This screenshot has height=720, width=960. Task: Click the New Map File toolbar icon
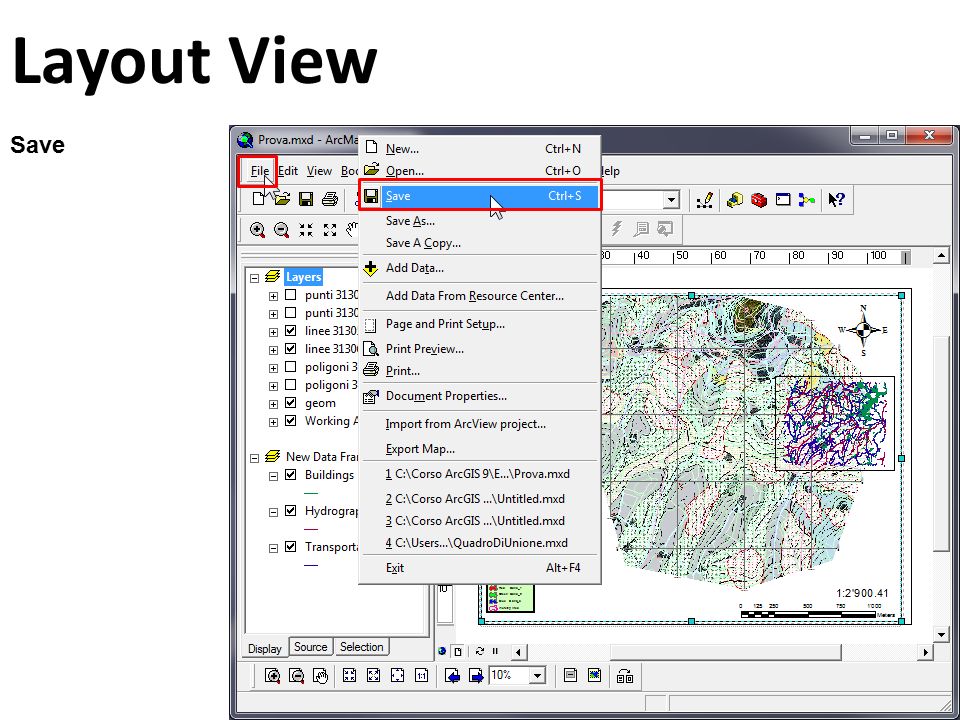click(x=260, y=198)
